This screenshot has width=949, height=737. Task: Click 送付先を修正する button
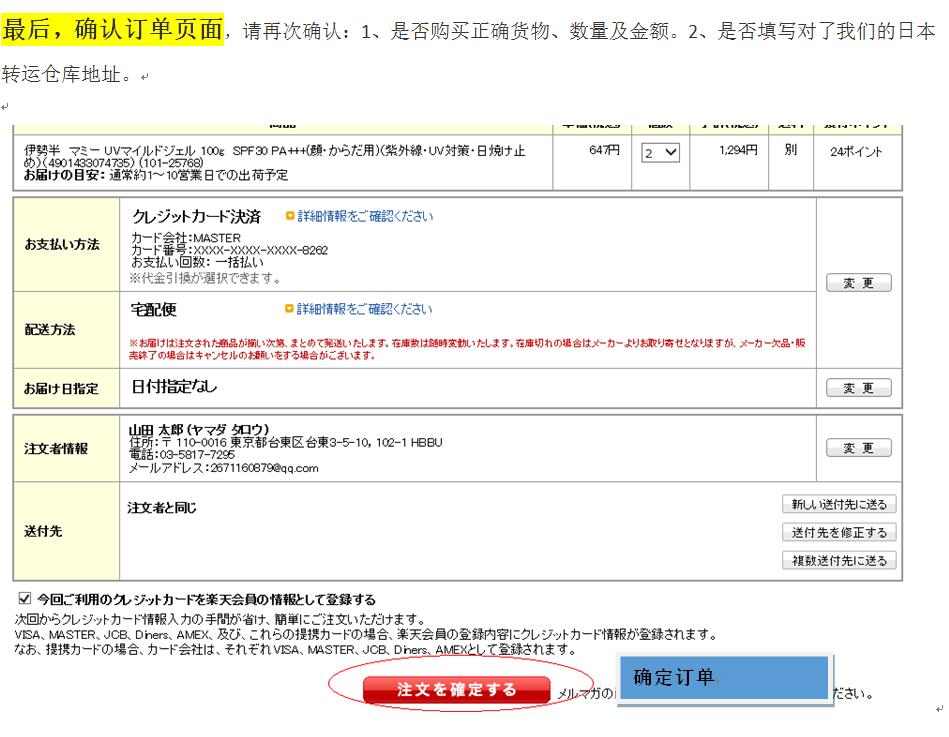click(839, 532)
